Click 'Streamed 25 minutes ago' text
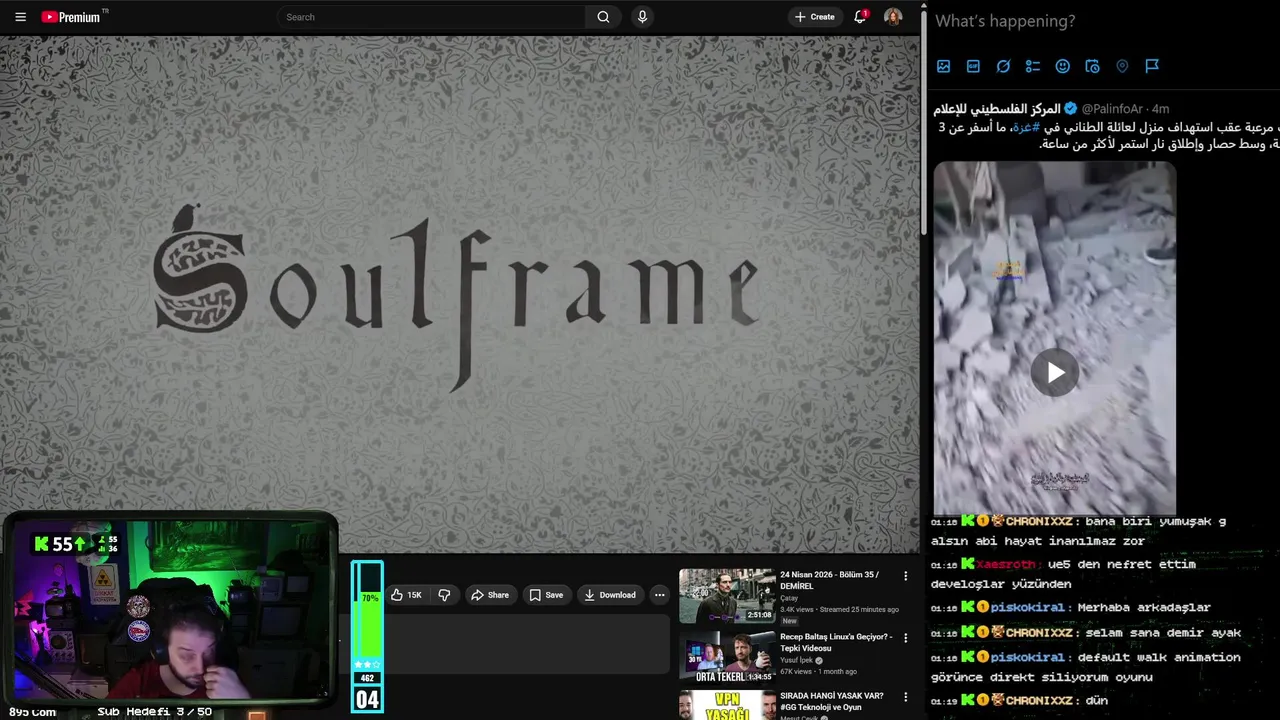The image size is (1280, 720). (x=858, y=609)
